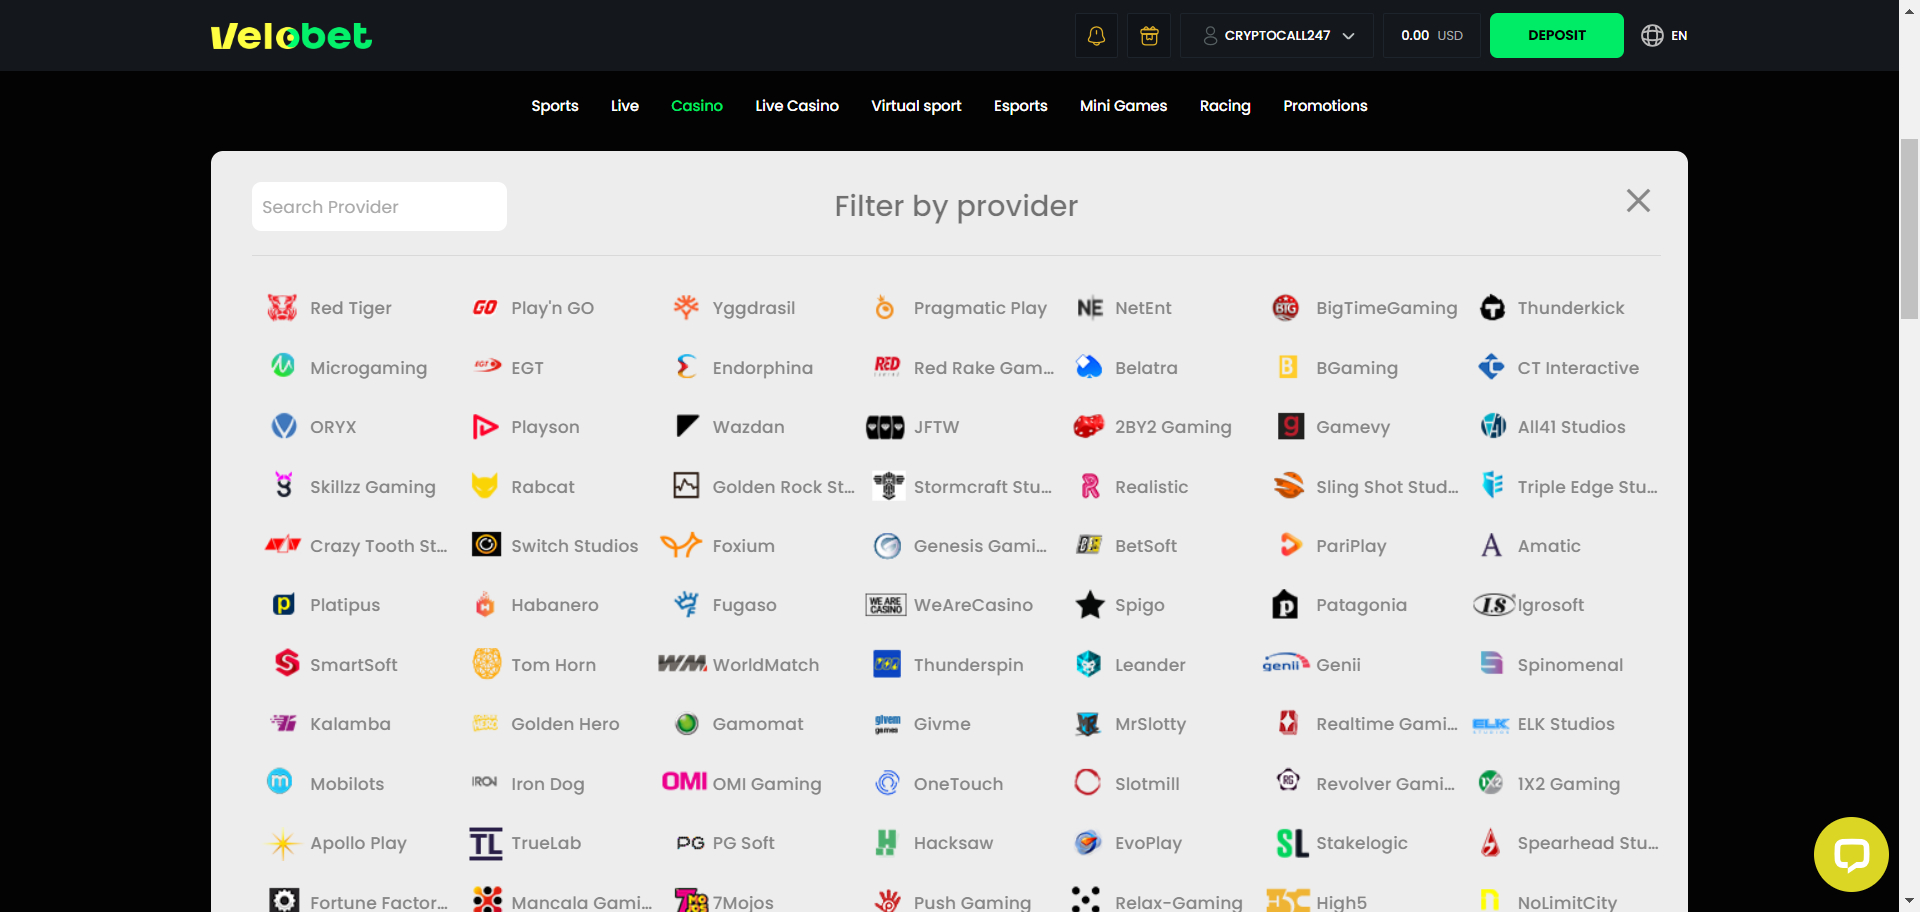The height and width of the screenshot is (912, 1920).
Task: Select the NetEnt provider icon
Action: pyautogui.click(x=1090, y=308)
